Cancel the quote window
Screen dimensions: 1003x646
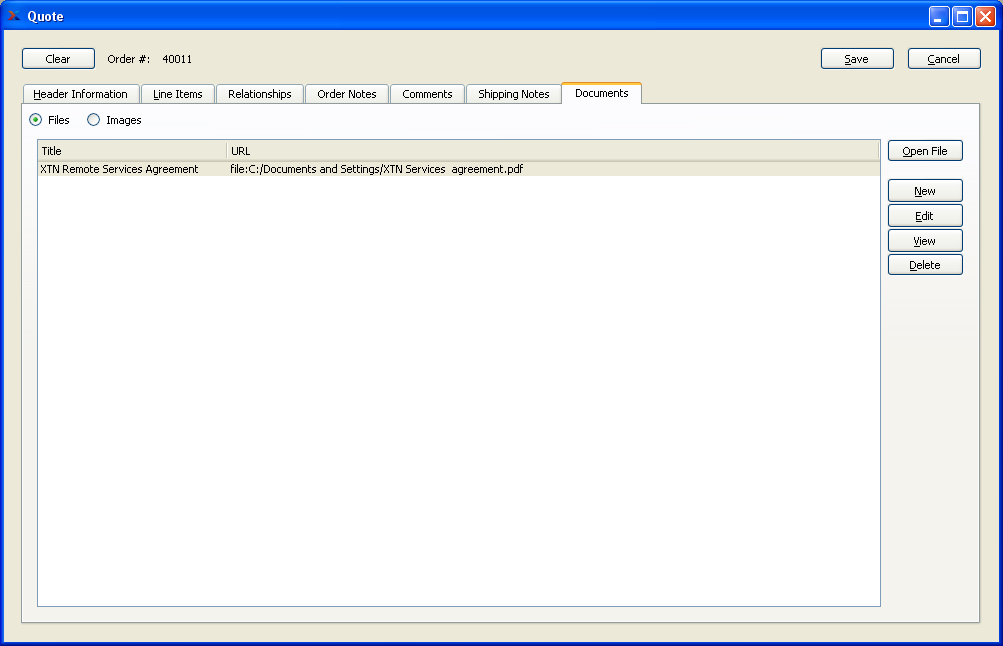[944, 59]
